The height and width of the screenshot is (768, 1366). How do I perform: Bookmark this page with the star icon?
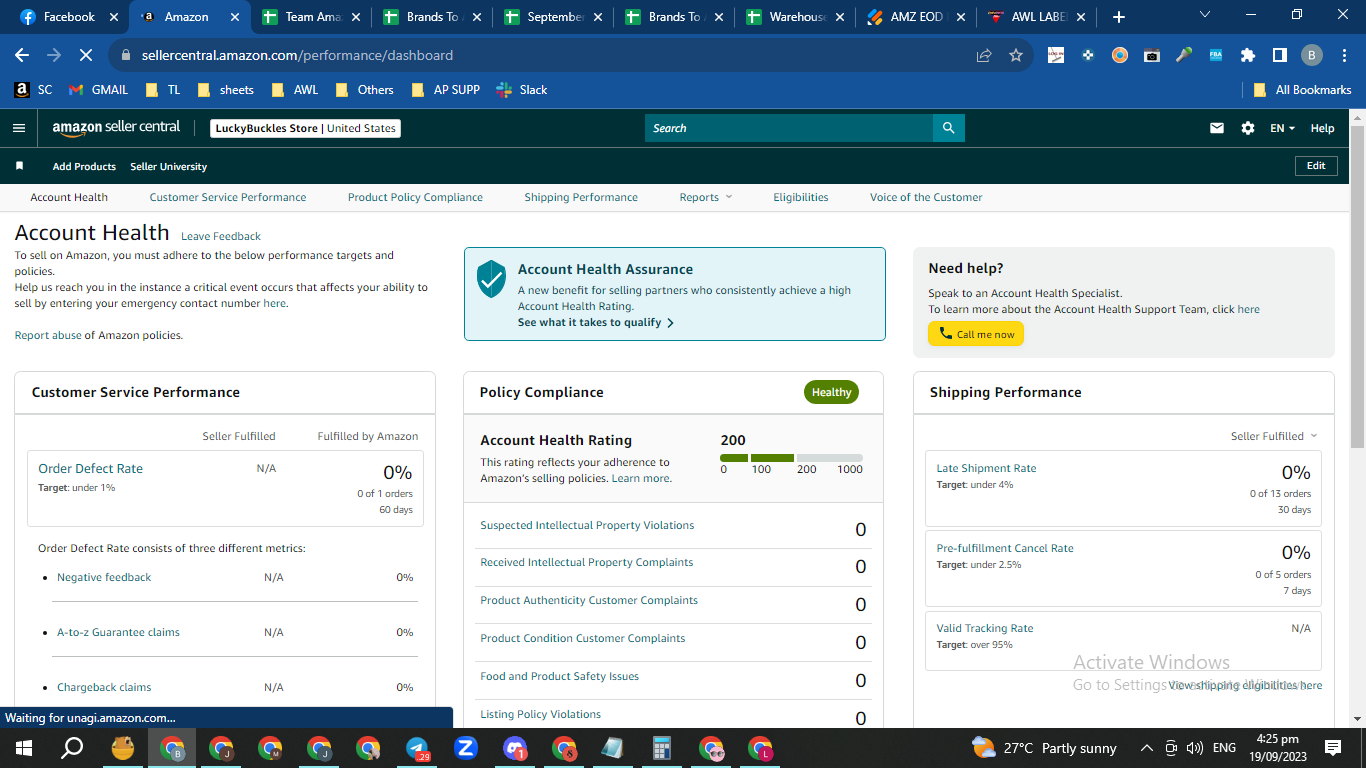point(1016,55)
